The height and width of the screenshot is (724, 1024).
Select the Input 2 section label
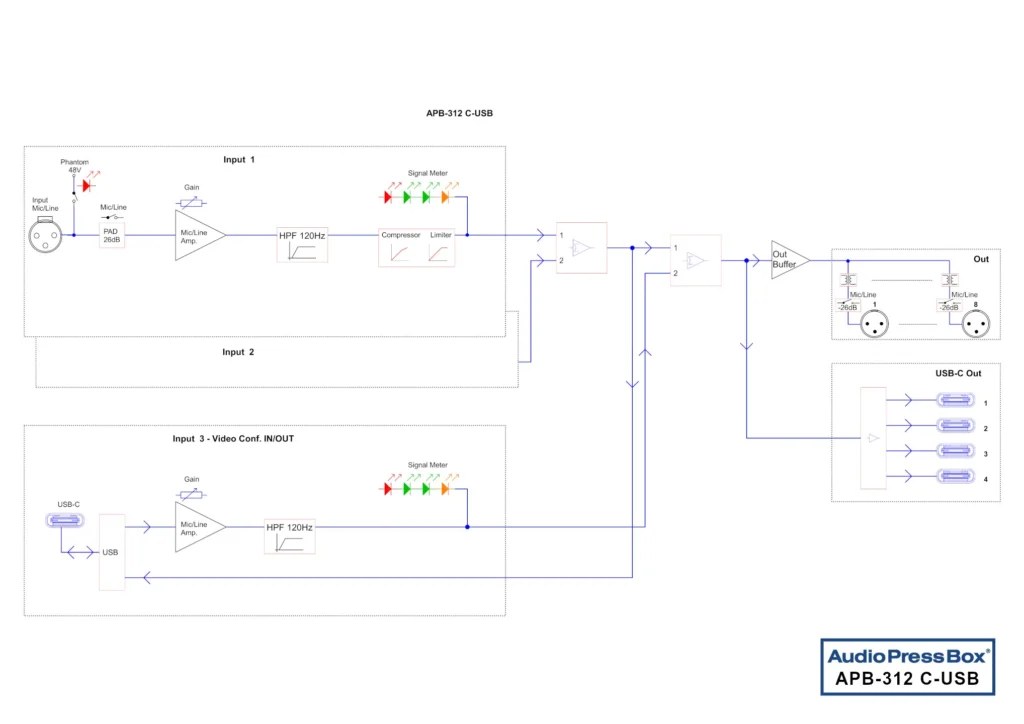click(x=238, y=352)
